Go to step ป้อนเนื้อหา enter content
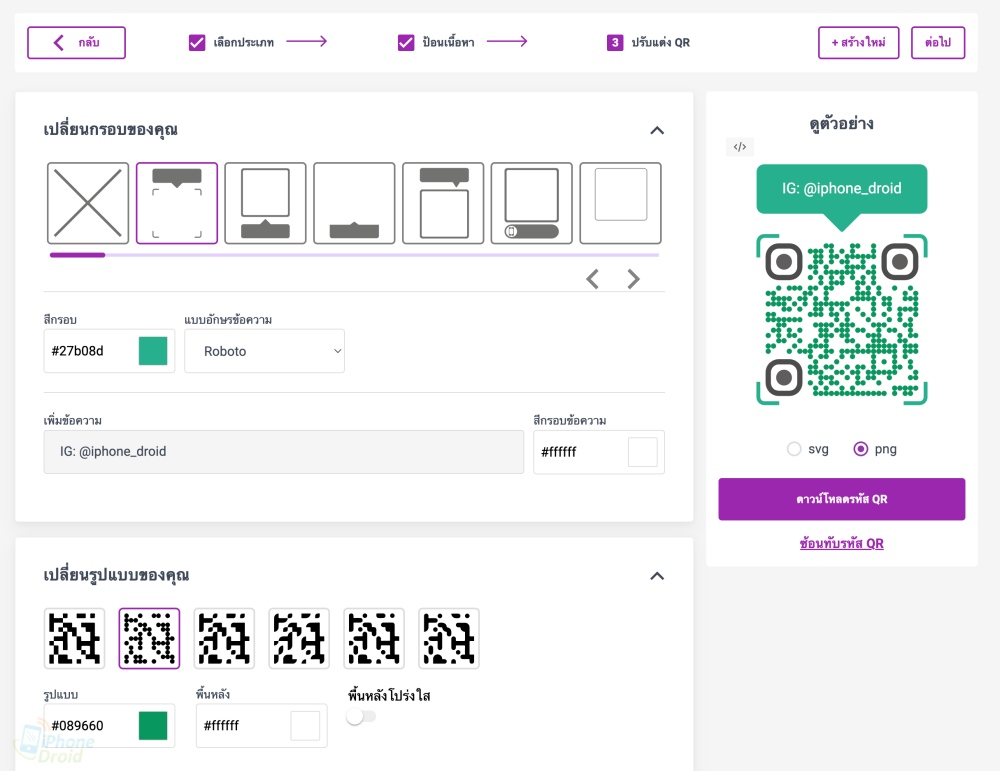 436,43
